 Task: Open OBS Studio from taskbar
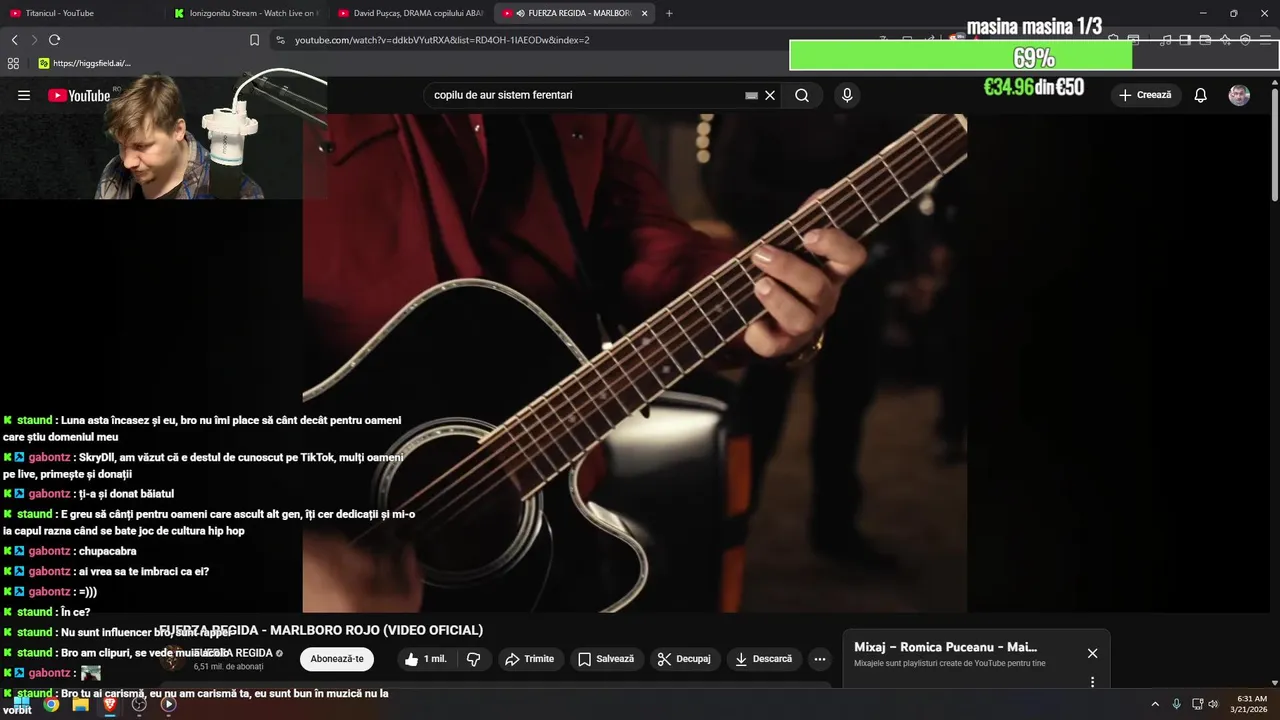point(139,704)
